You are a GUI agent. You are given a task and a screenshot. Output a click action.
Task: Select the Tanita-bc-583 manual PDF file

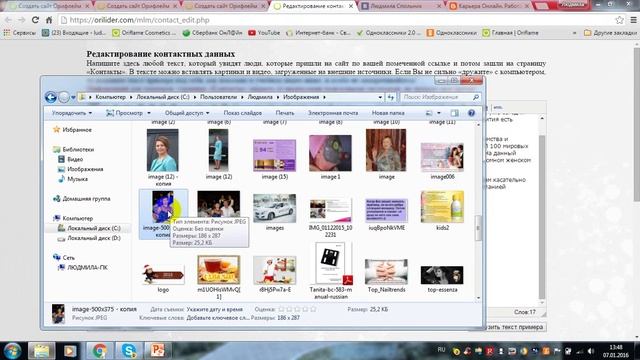(330, 263)
